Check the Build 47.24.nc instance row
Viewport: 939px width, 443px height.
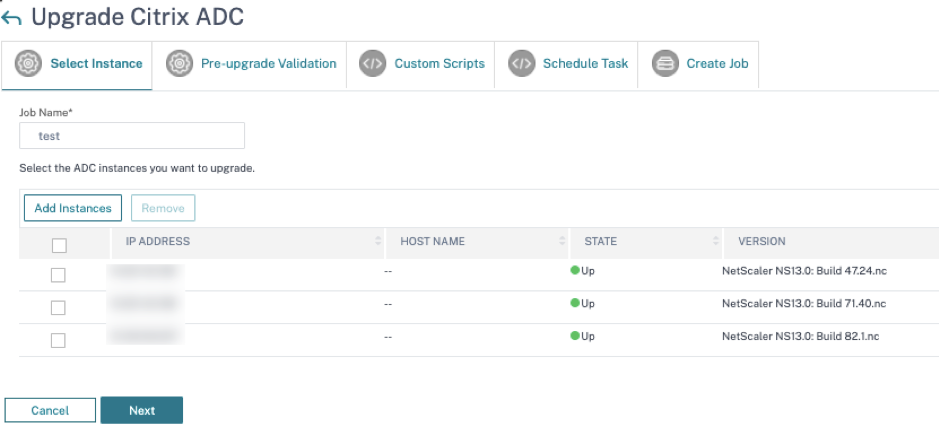[58, 275]
